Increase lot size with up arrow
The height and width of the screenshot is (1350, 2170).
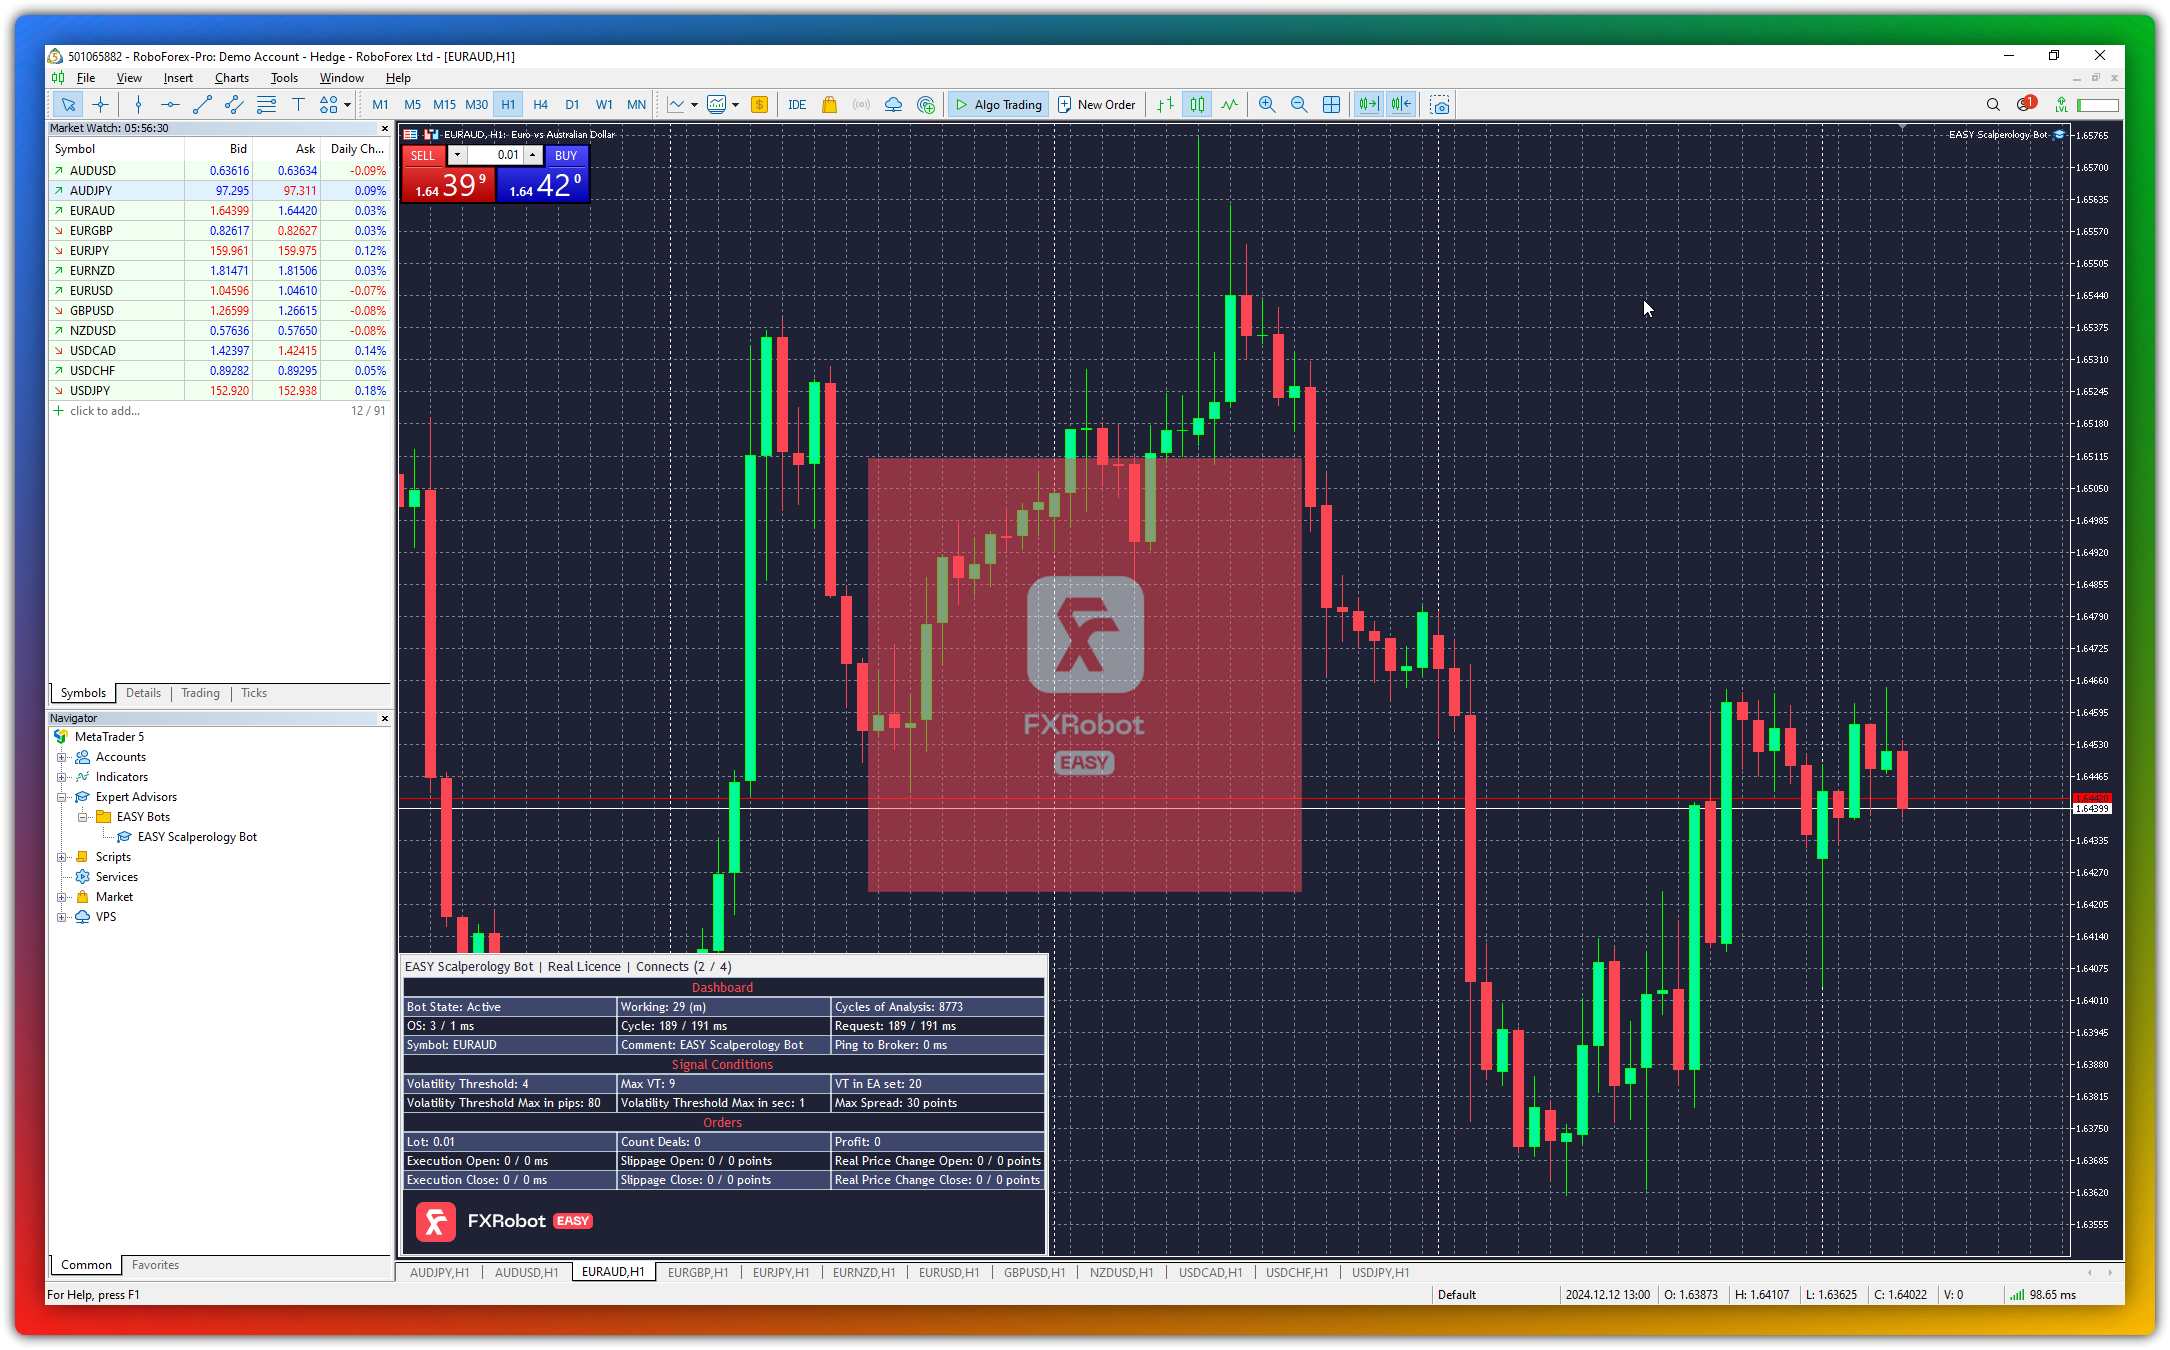(x=533, y=155)
